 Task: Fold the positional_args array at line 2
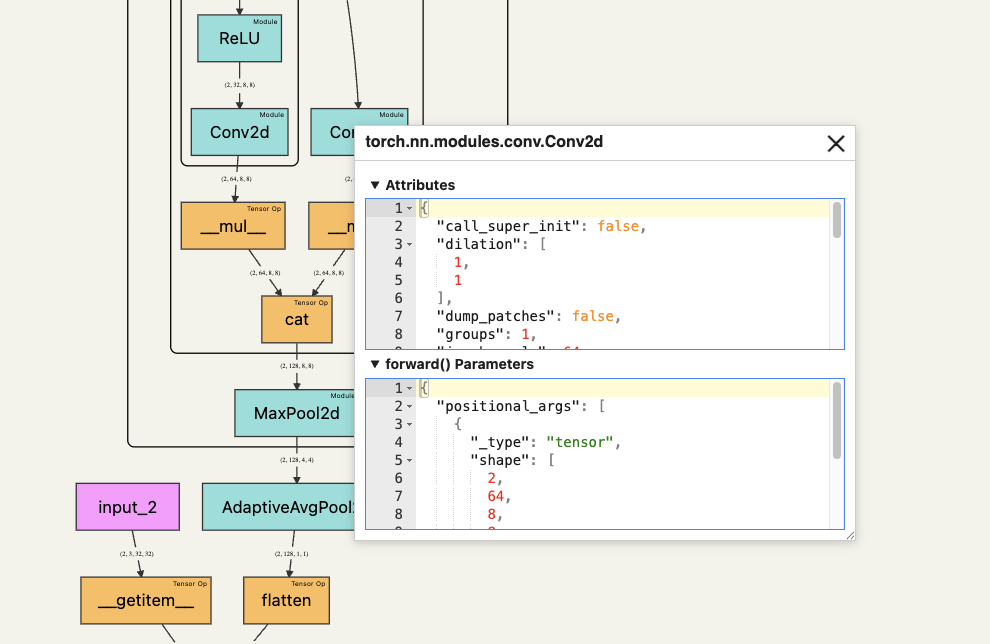click(x=410, y=407)
